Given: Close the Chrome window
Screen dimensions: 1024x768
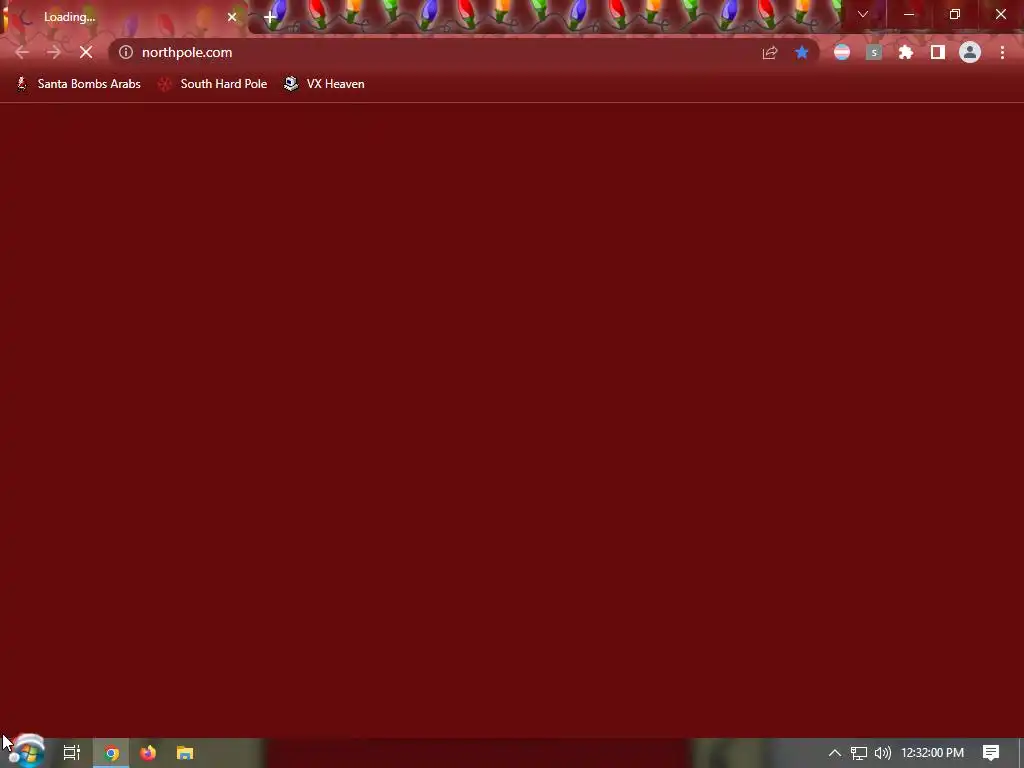Looking at the screenshot, I should [x=1000, y=14].
